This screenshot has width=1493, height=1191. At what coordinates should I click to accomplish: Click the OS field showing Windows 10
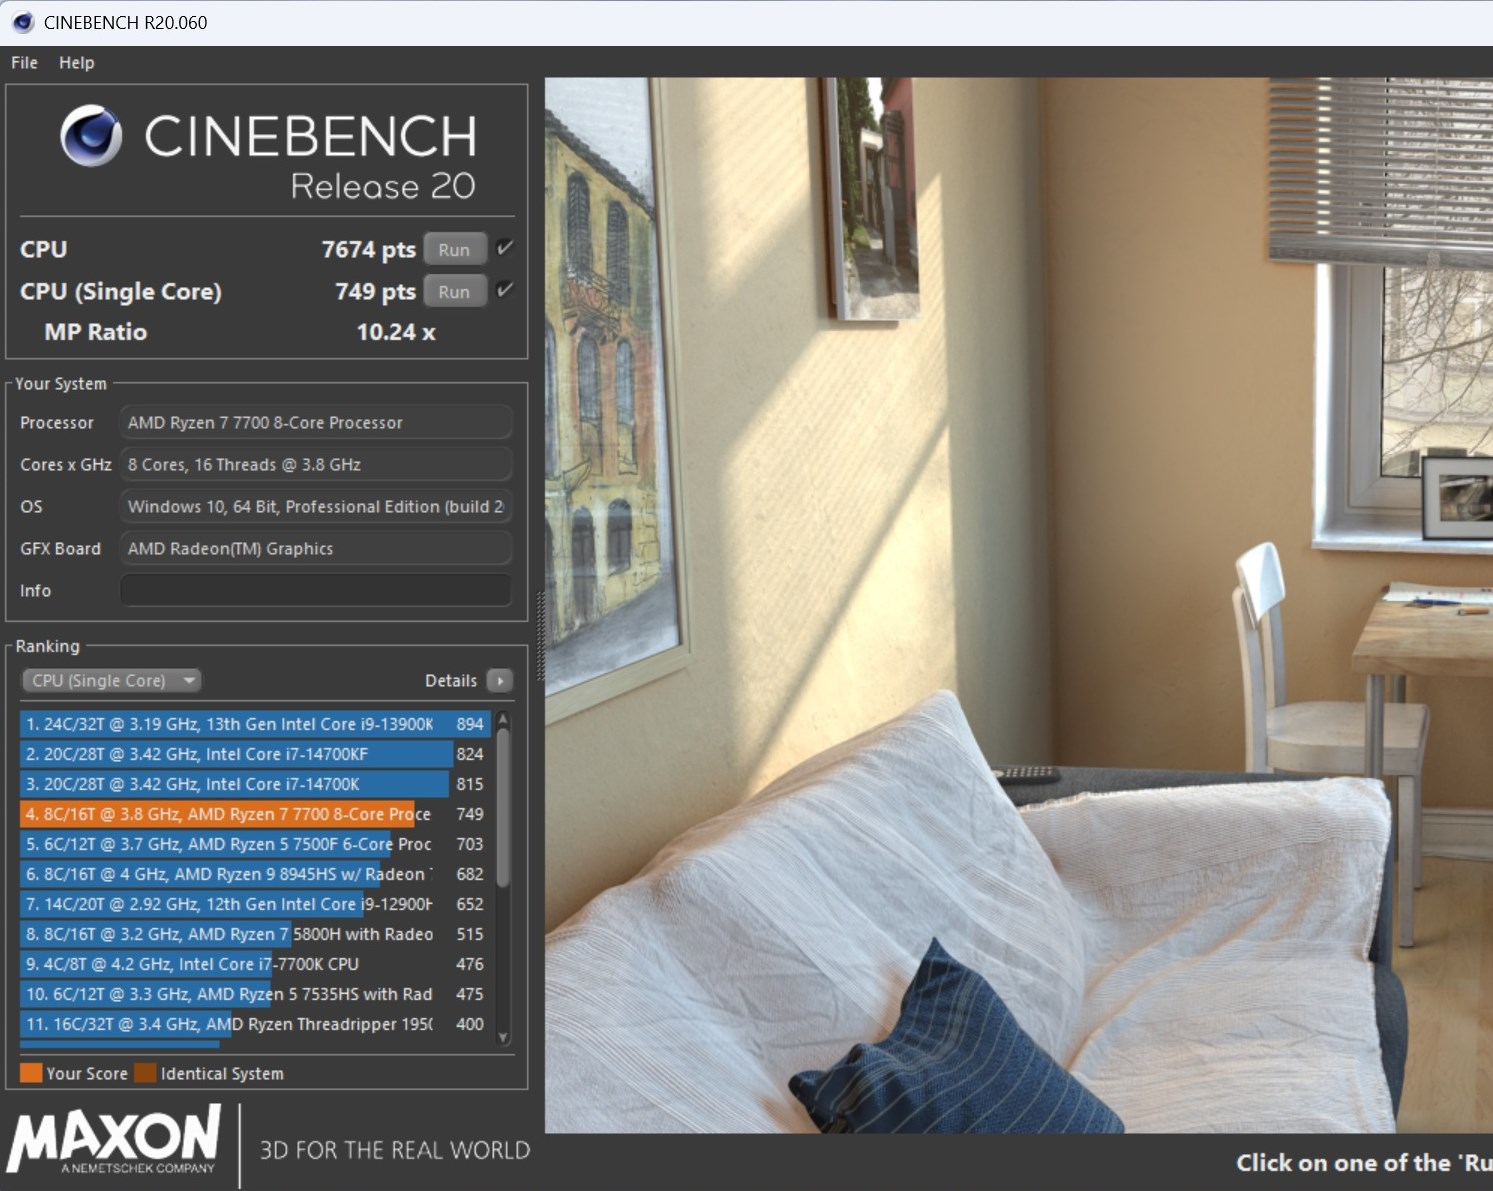tap(316, 506)
